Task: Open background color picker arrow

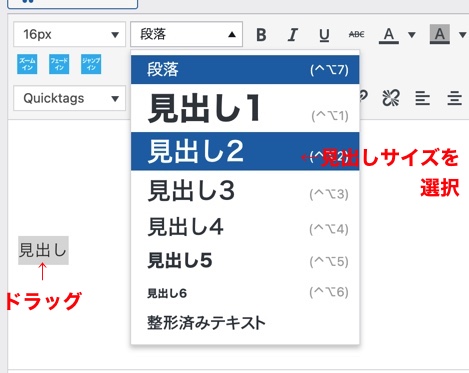Action: (462, 35)
